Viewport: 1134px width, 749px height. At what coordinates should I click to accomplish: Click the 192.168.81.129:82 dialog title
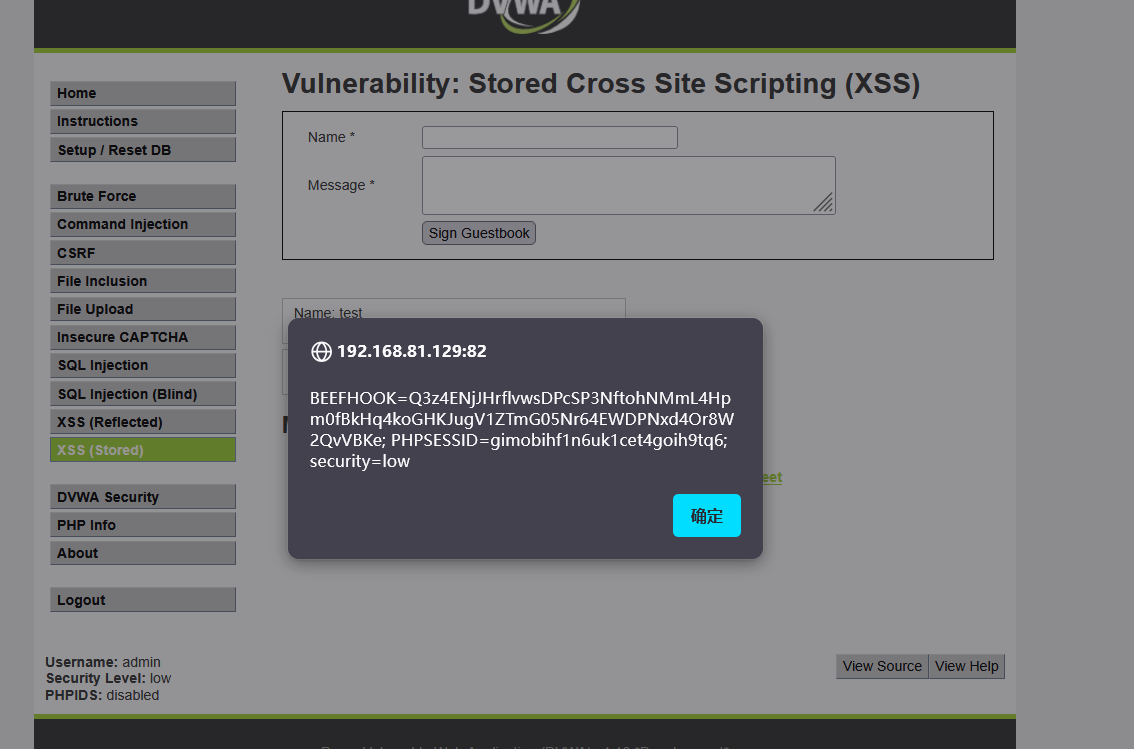click(412, 351)
